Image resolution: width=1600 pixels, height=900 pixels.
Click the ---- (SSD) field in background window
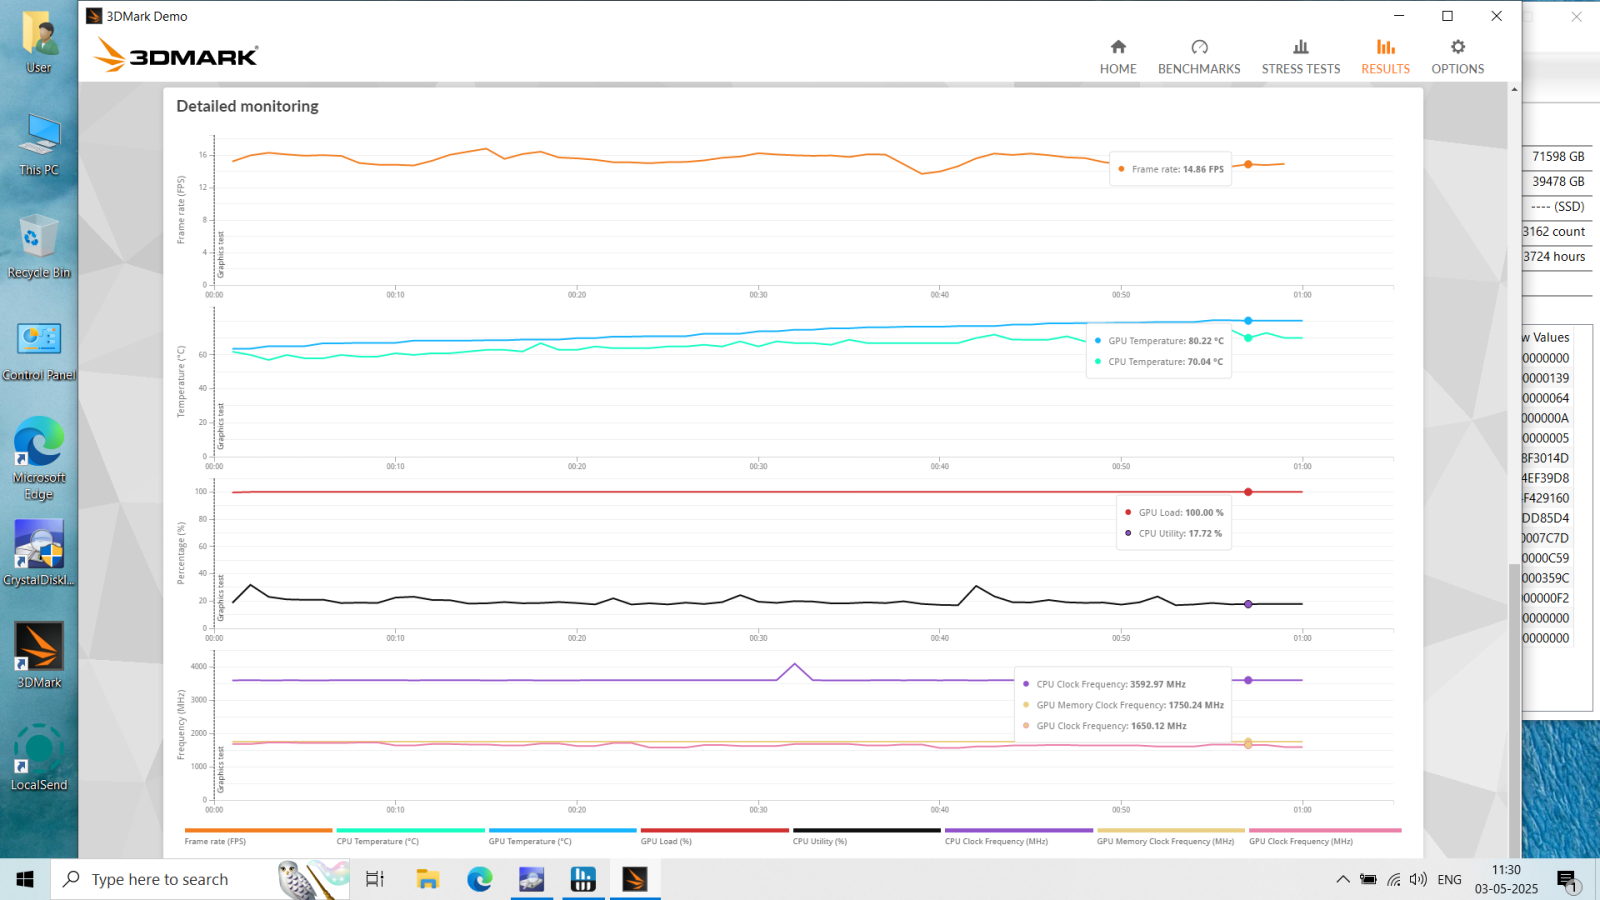point(1558,206)
